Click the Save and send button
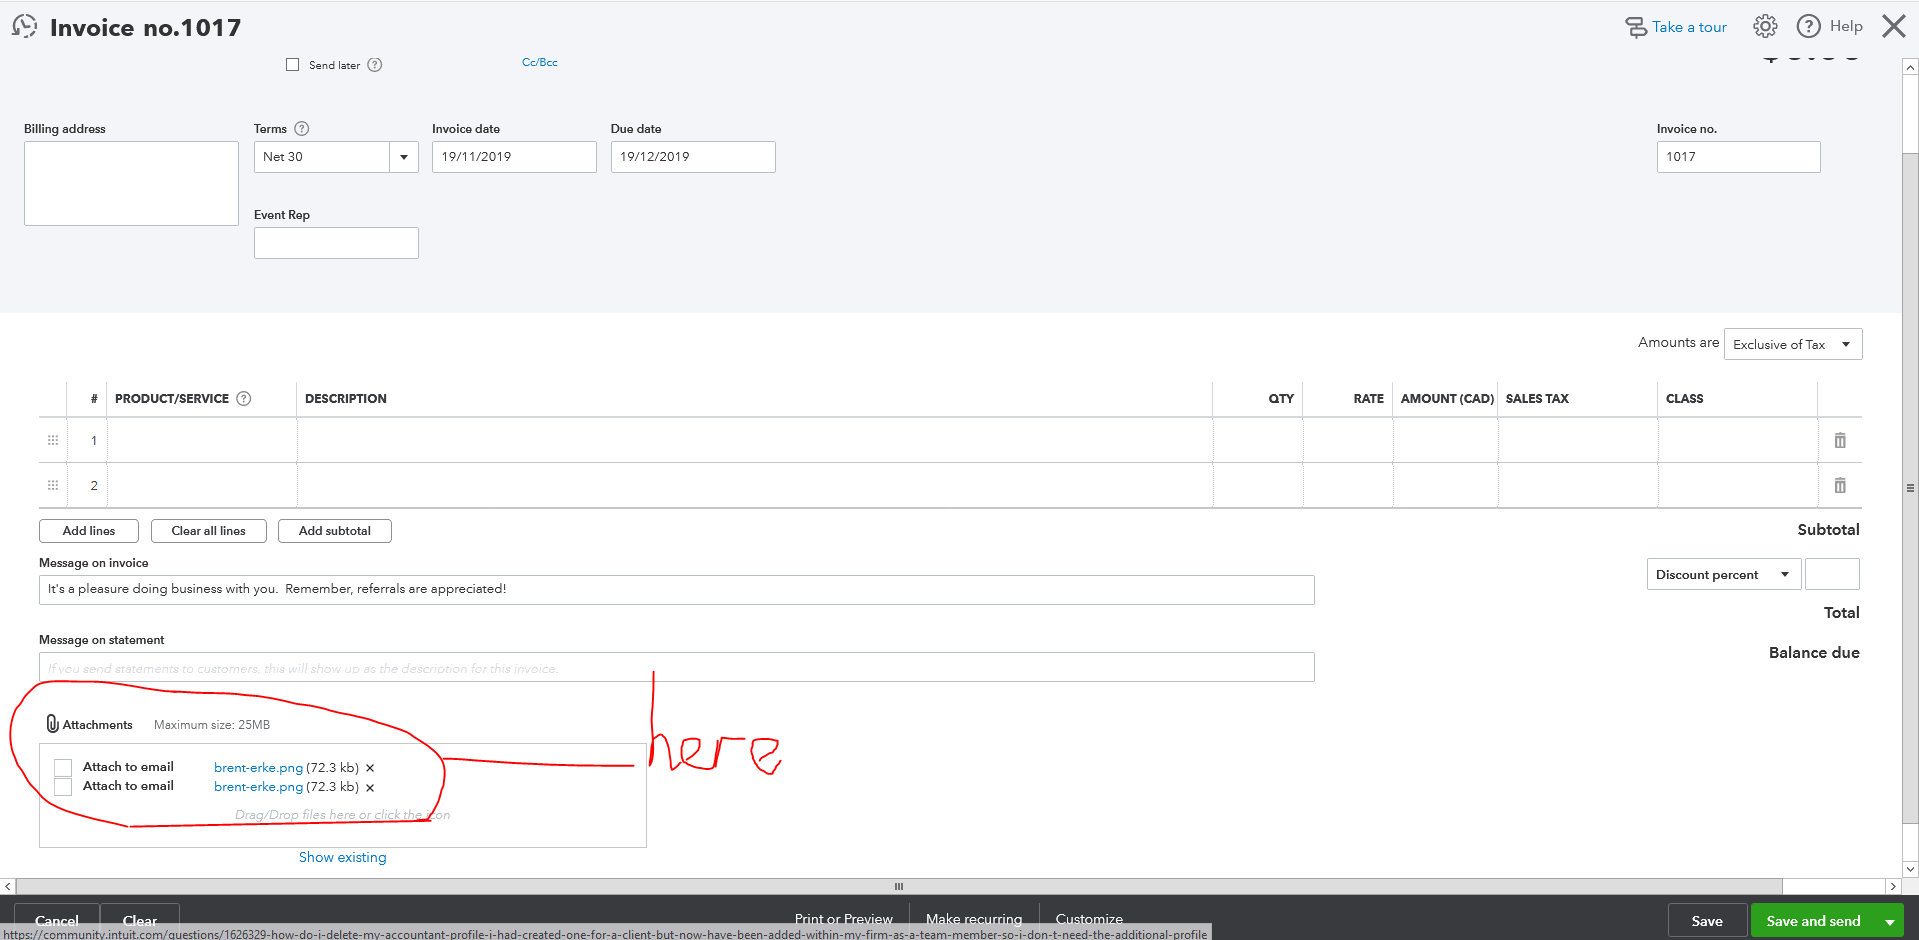Screen dimensions: 1919x940 click(1813, 921)
